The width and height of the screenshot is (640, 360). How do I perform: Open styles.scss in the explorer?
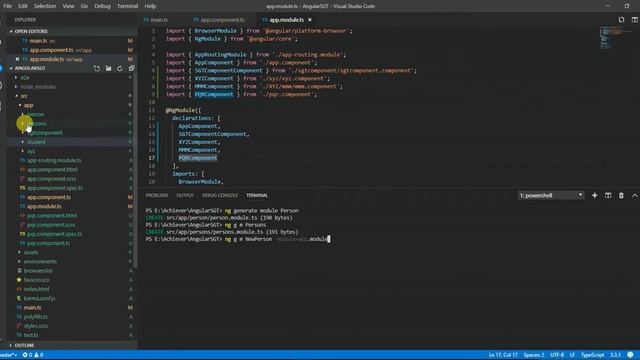(36, 326)
